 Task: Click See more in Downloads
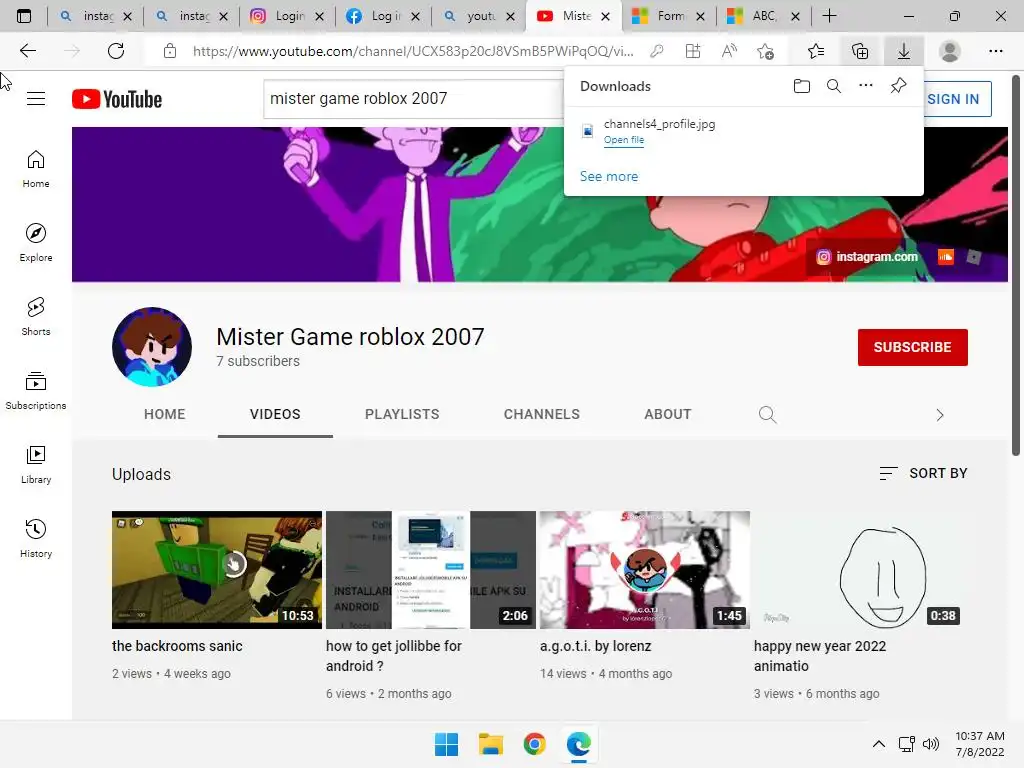[x=609, y=176]
